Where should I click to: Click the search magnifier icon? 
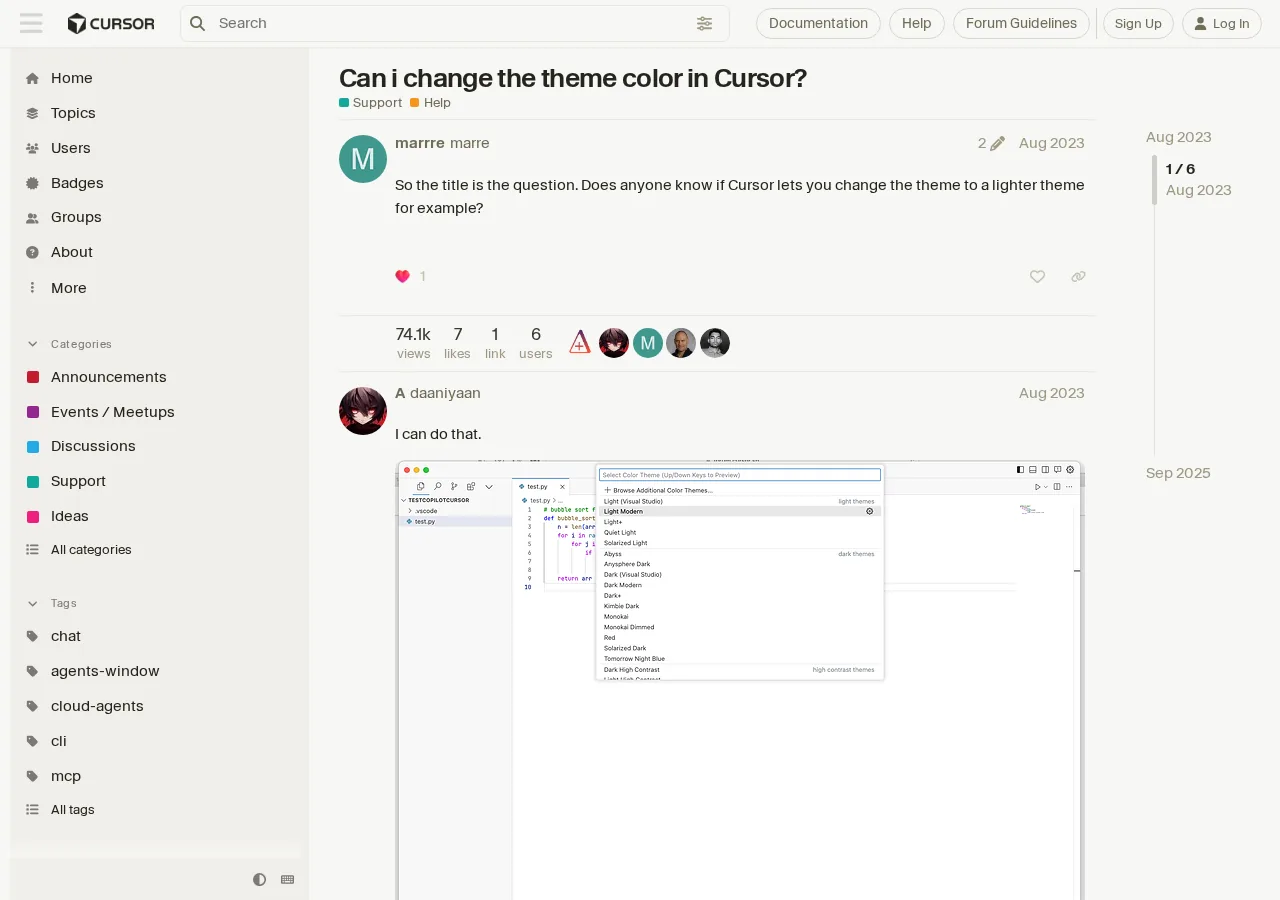click(198, 23)
